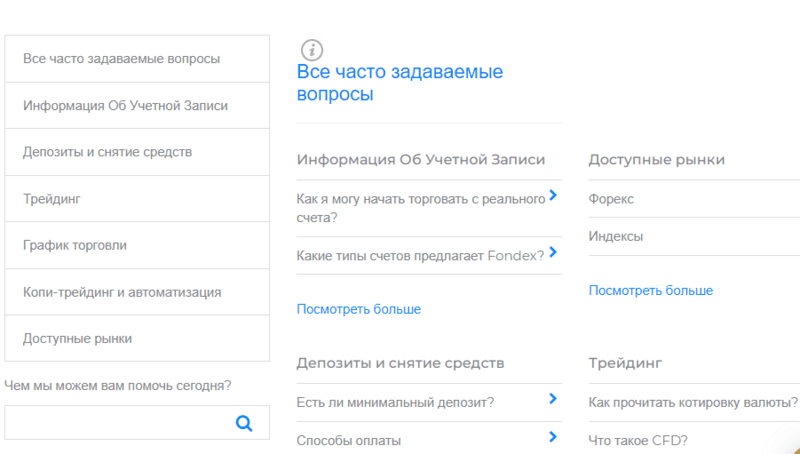Click 'Чем мы можем вам помочь сегодня?' label

[x=118, y=386]
